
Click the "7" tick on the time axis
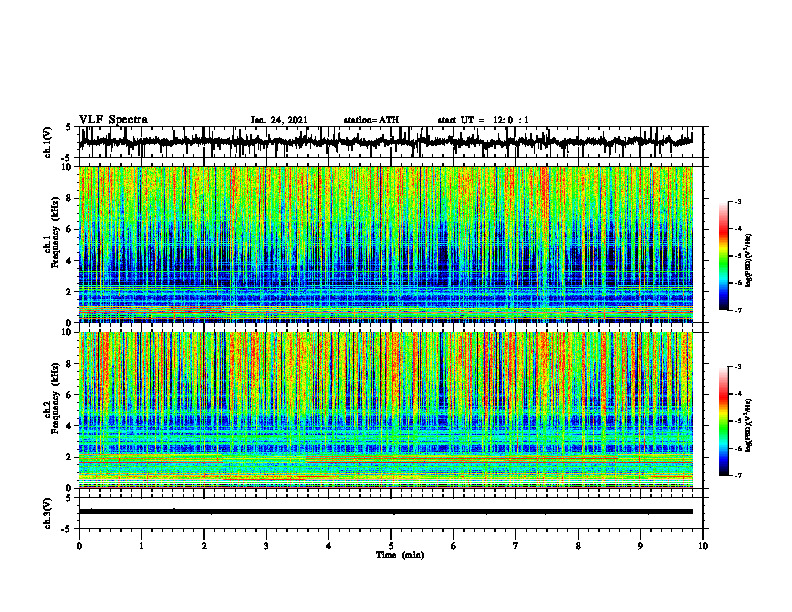(x=516, y=546)
